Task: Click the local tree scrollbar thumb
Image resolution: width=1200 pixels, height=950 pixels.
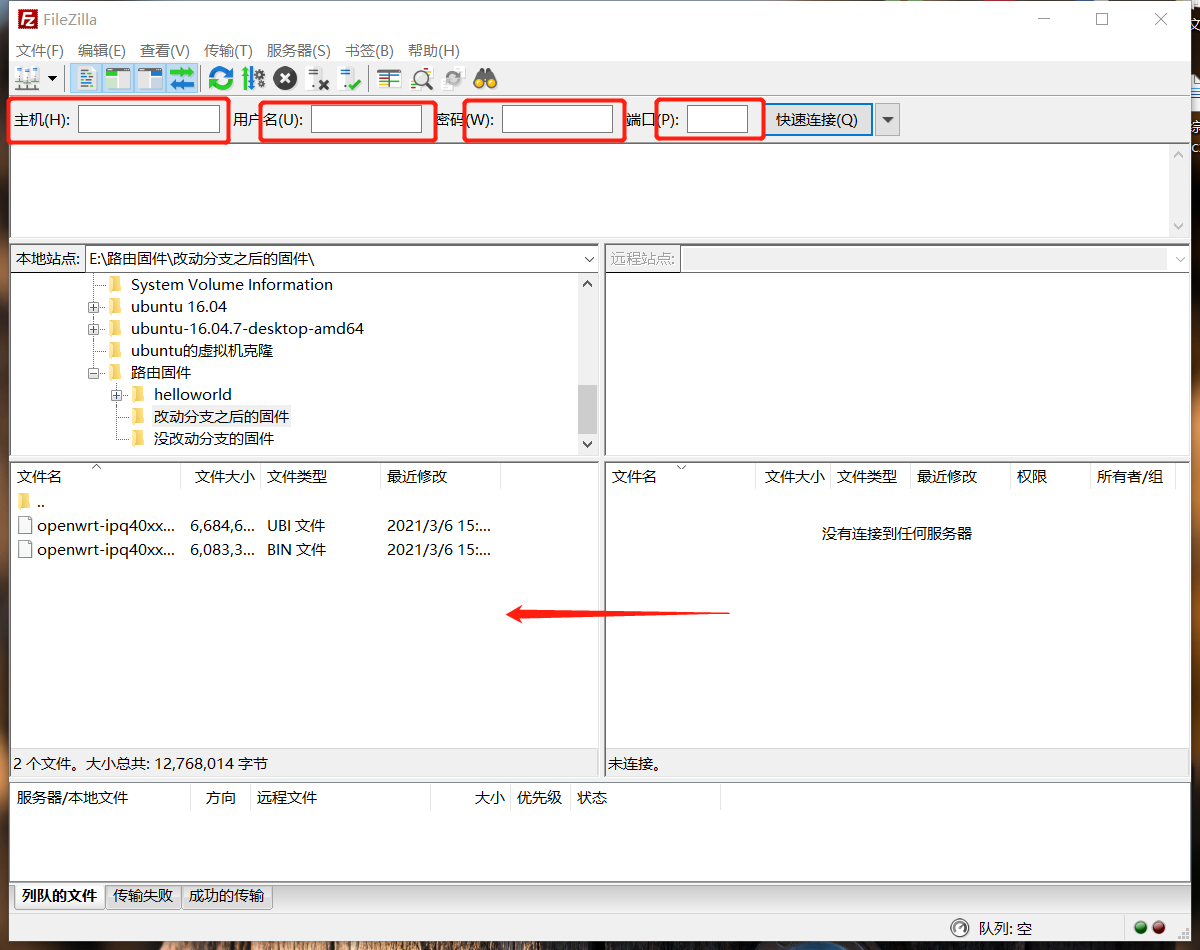Action: (x=587, y=408)
